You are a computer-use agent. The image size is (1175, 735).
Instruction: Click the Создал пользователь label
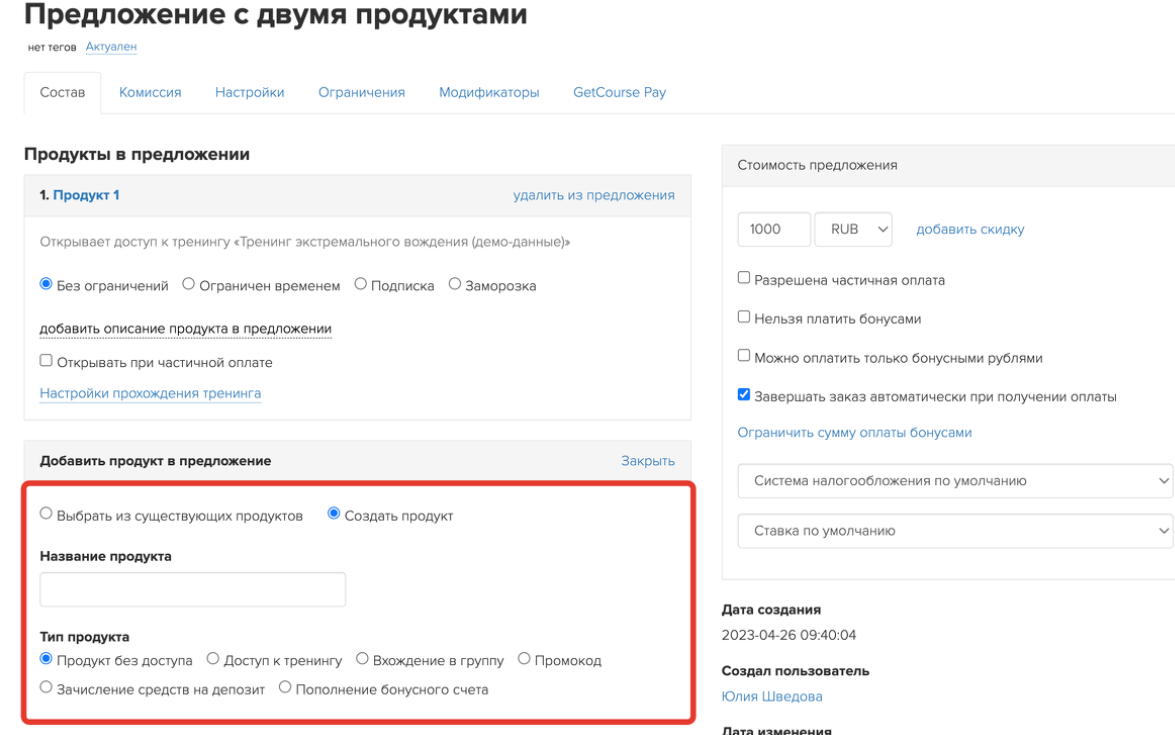795,671
